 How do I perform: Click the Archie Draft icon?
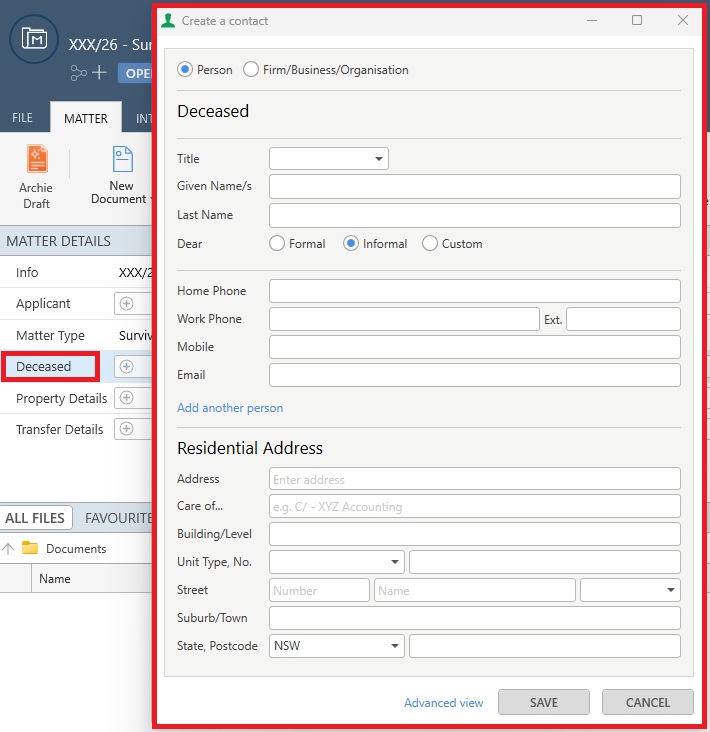point(36,159)
